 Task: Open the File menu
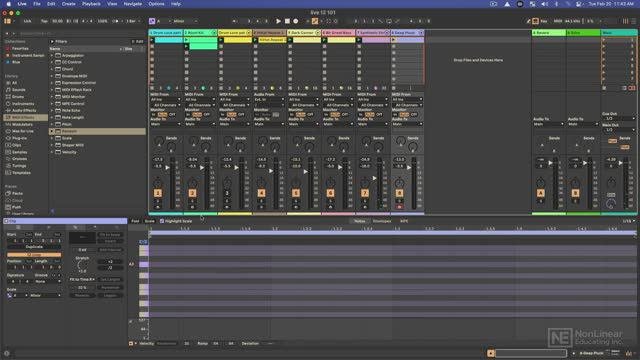37,4
